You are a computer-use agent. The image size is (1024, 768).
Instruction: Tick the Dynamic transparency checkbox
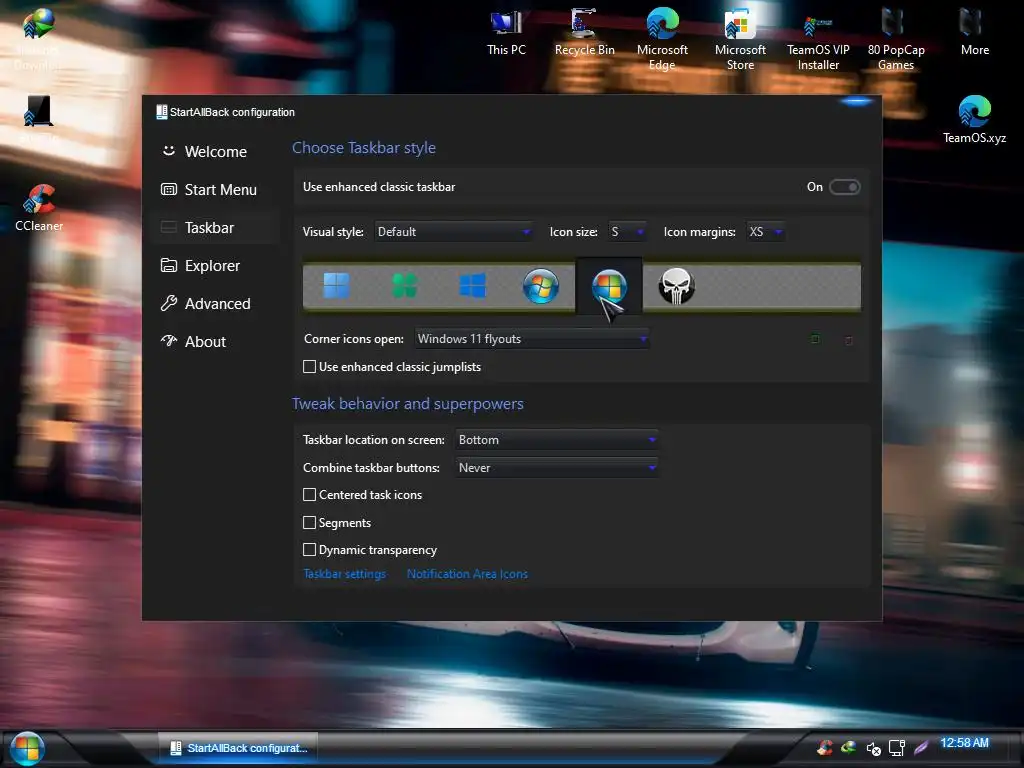tap(310, 549)
